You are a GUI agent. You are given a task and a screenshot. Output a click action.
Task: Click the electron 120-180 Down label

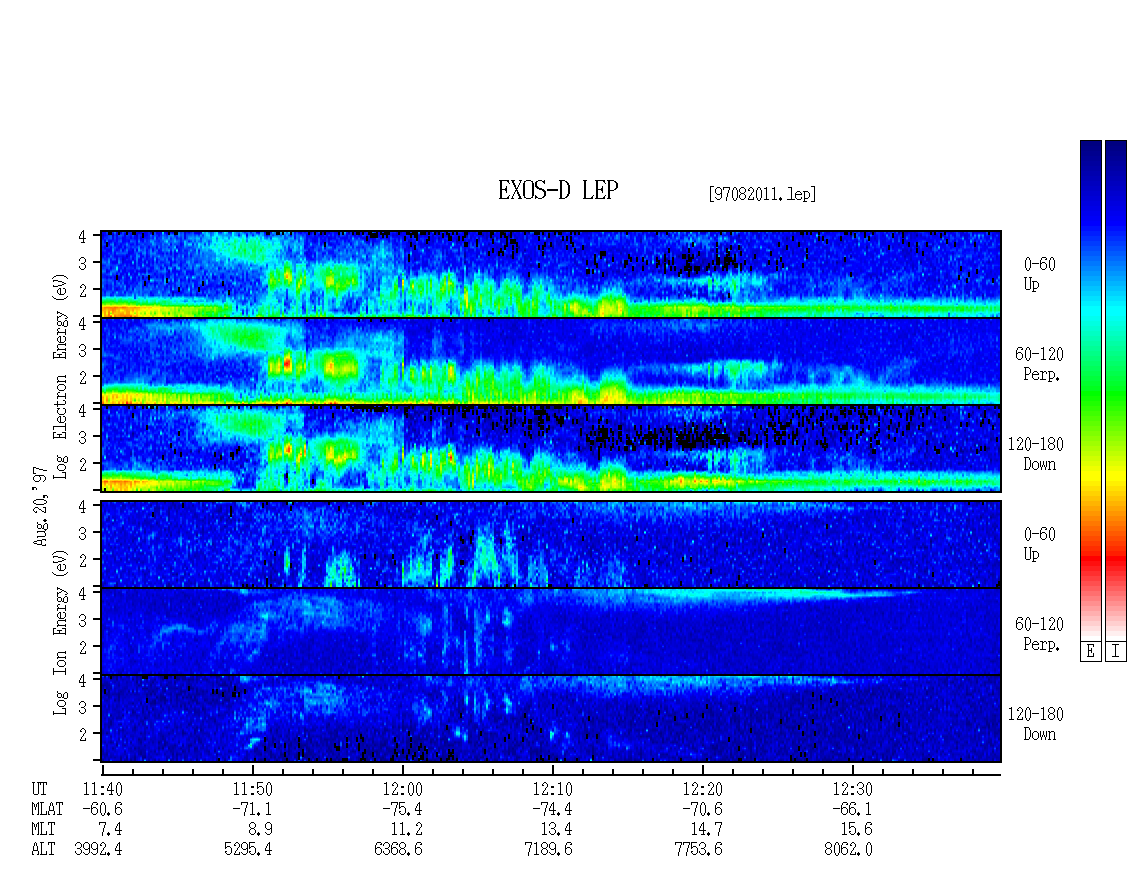[x=1036, y=454]
